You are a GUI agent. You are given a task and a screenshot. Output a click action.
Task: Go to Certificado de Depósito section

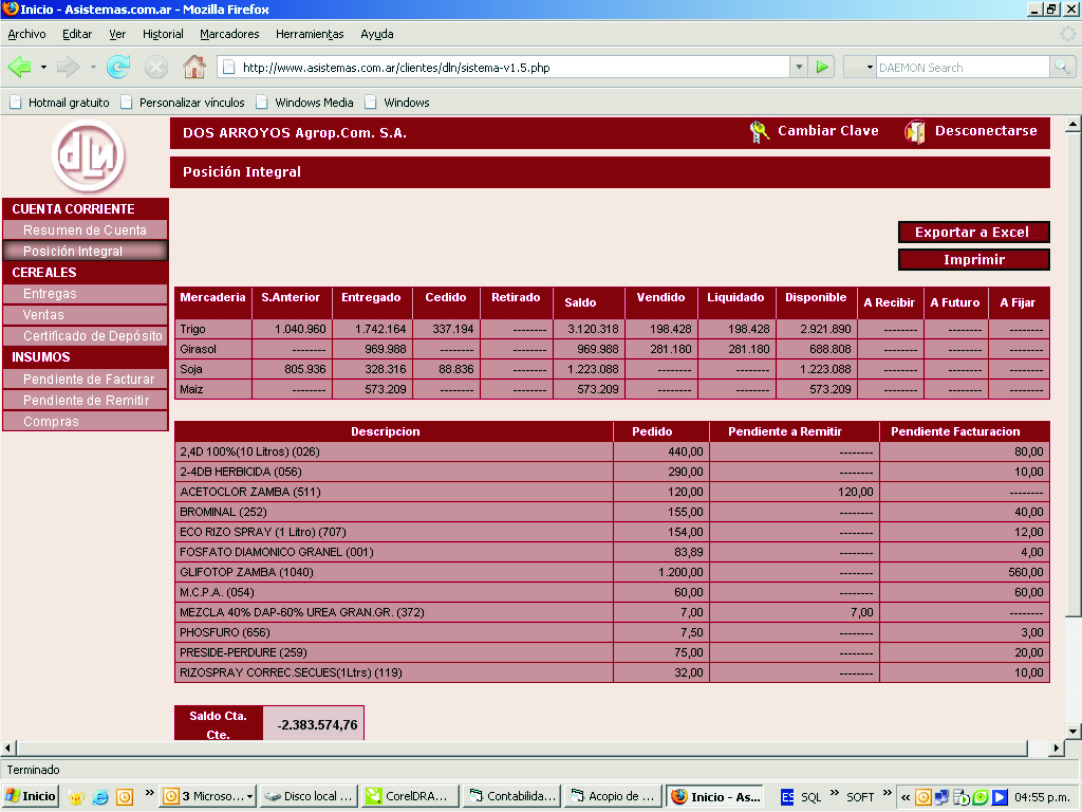(92, 336)
